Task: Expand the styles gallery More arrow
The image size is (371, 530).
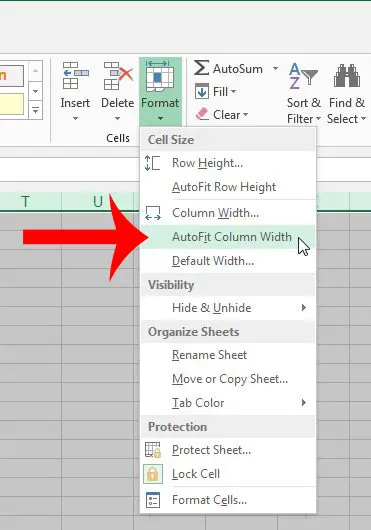Action: click(35, 110)
